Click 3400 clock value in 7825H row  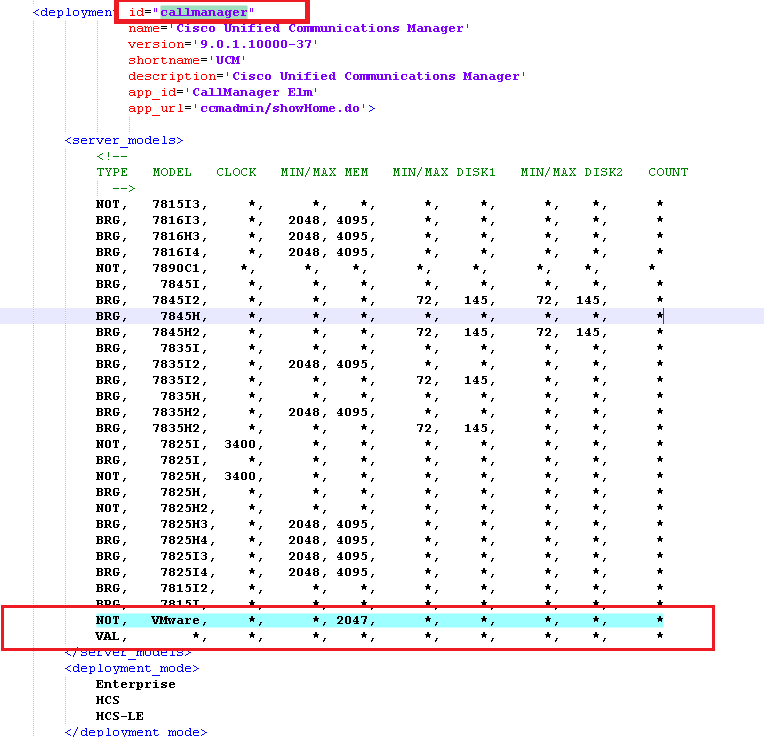[240, 477]
